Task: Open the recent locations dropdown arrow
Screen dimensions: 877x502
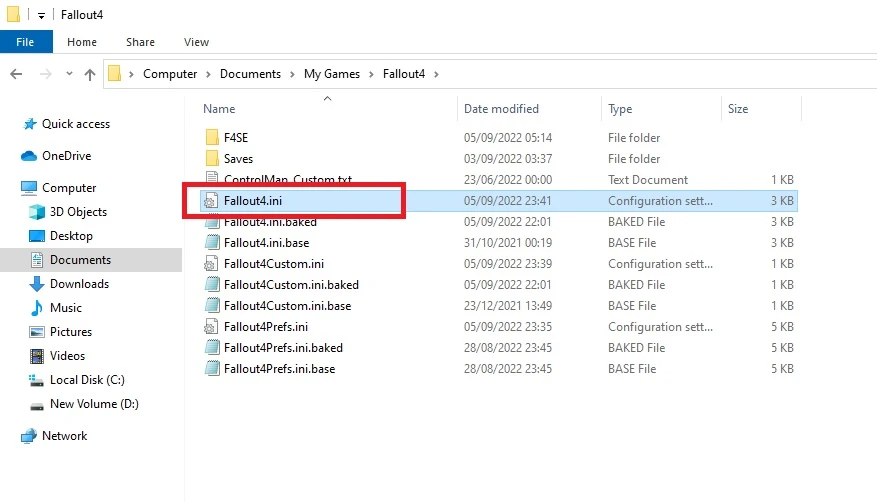Action: click(69, 73)
